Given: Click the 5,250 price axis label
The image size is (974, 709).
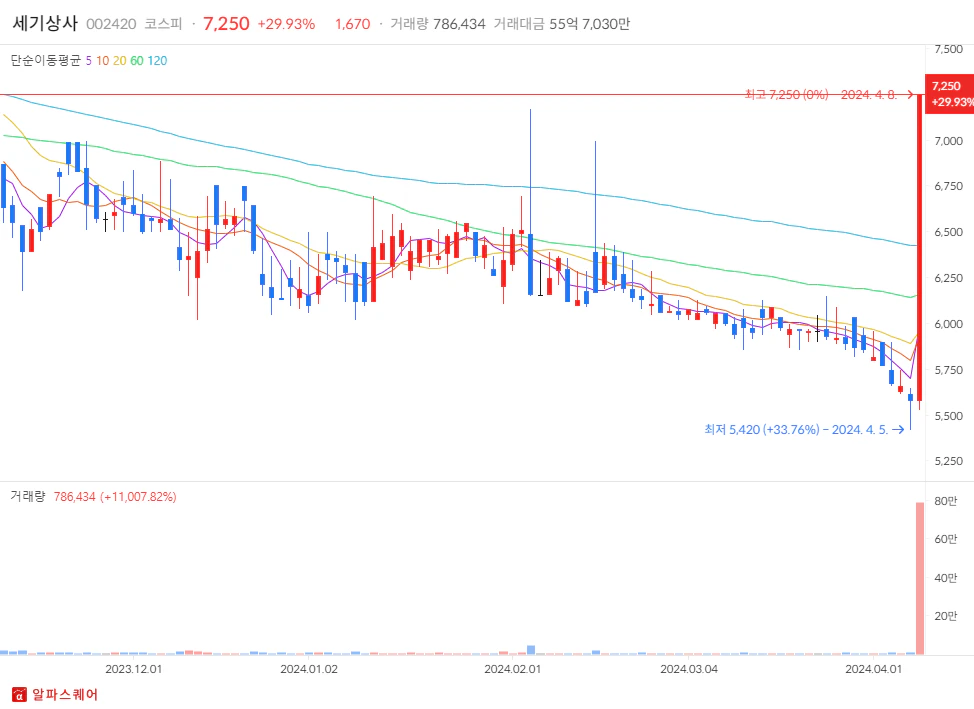Looking at the screenshot, I should click(949, 462).
